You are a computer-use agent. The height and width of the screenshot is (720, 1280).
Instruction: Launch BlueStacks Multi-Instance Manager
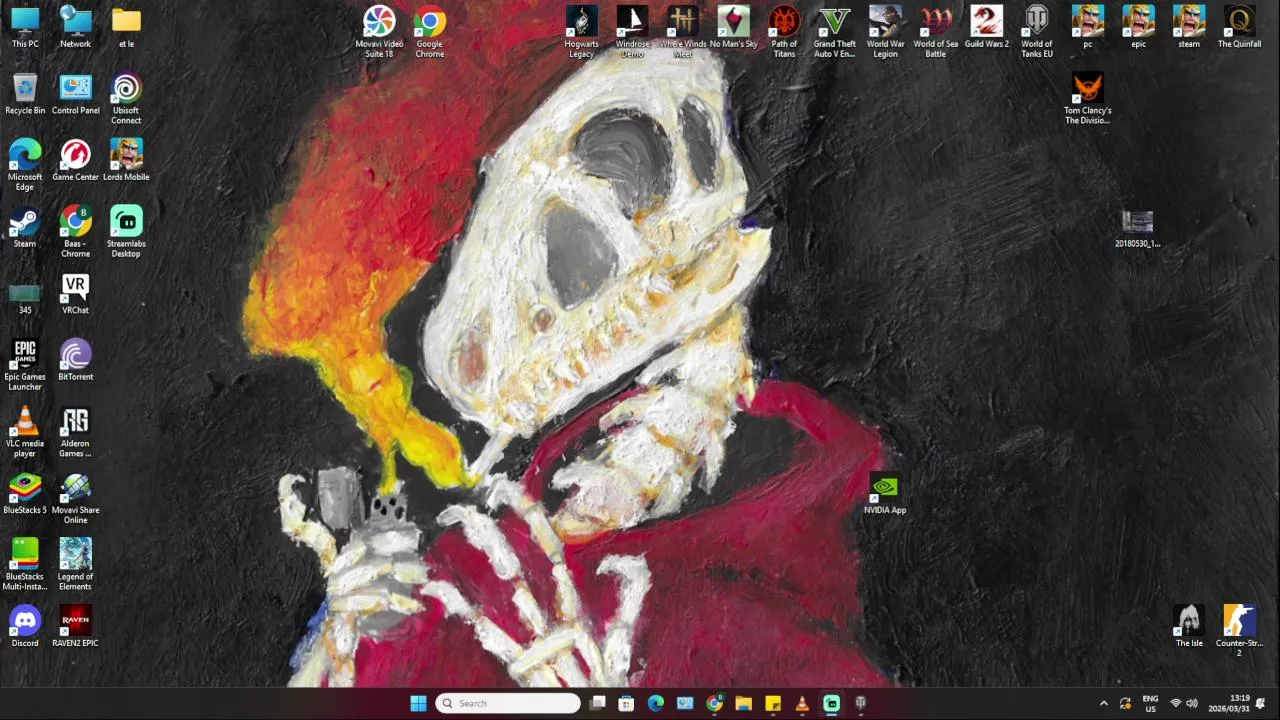(25, 565)
